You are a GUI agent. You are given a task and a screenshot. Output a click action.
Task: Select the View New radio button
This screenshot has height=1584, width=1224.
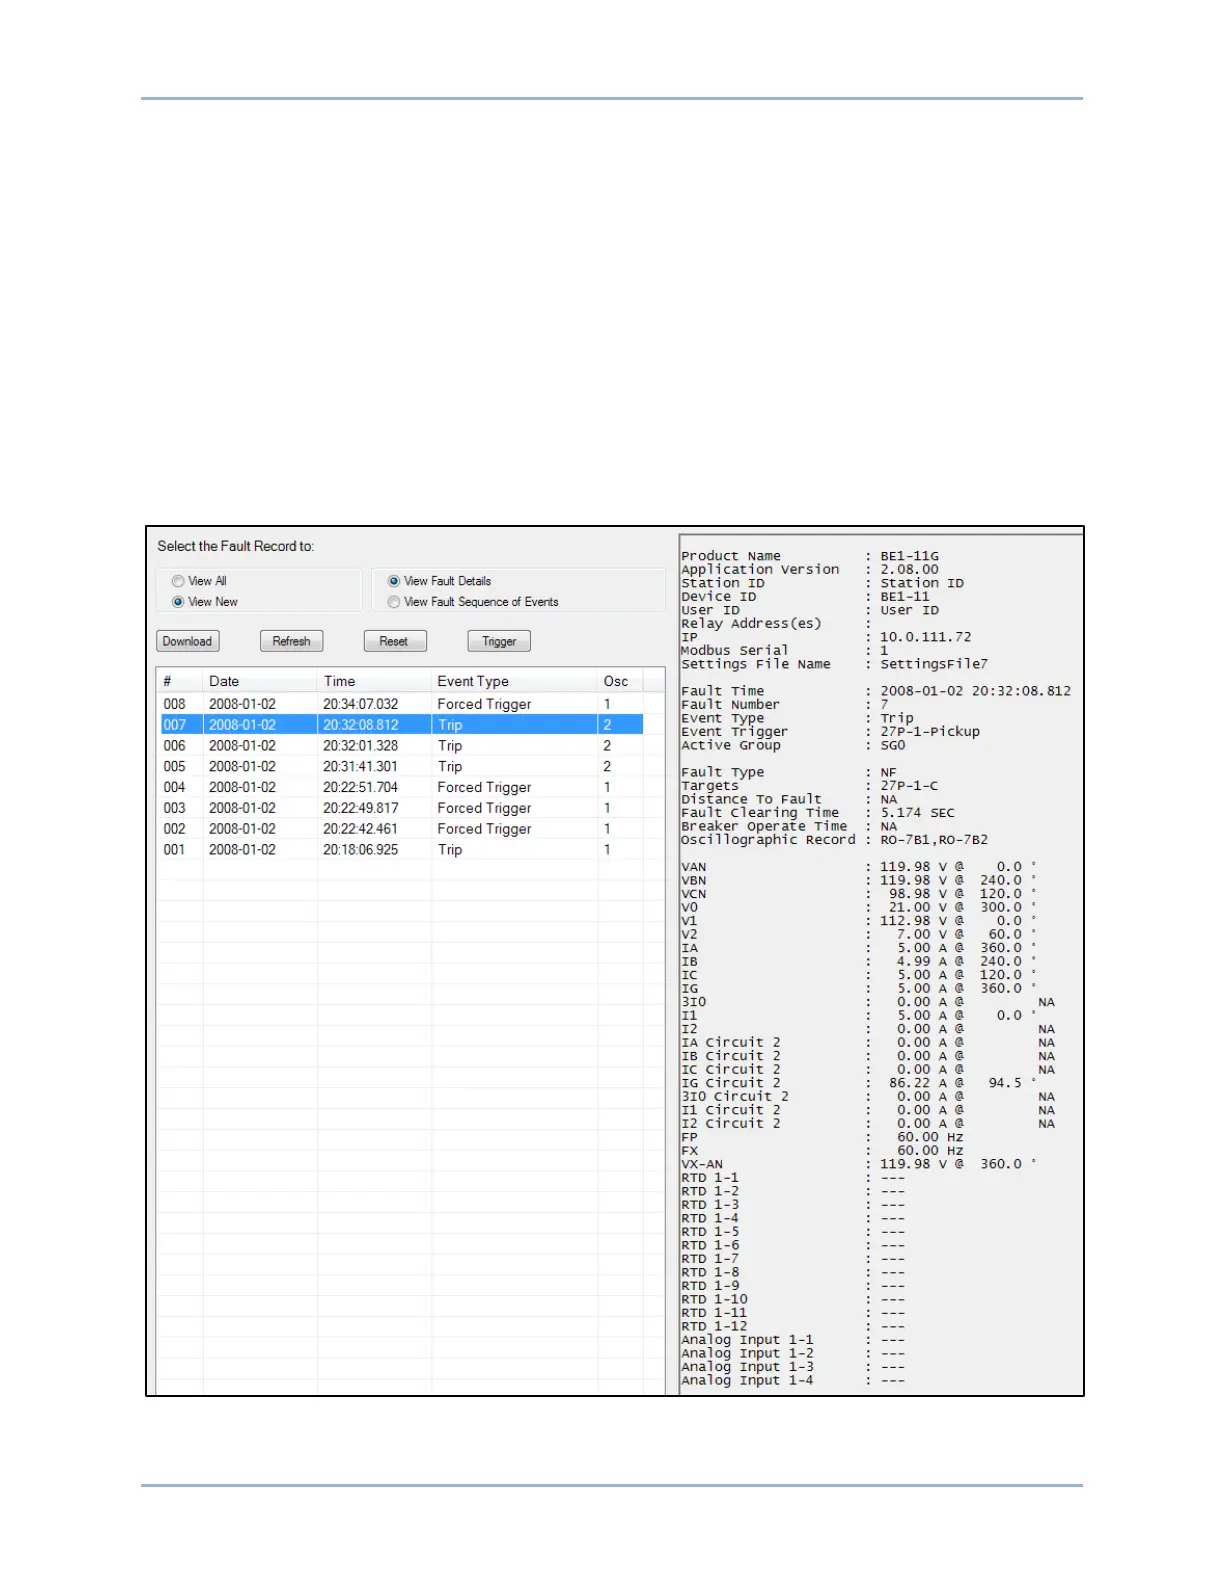pyautogui.click(x=178, y=602)
